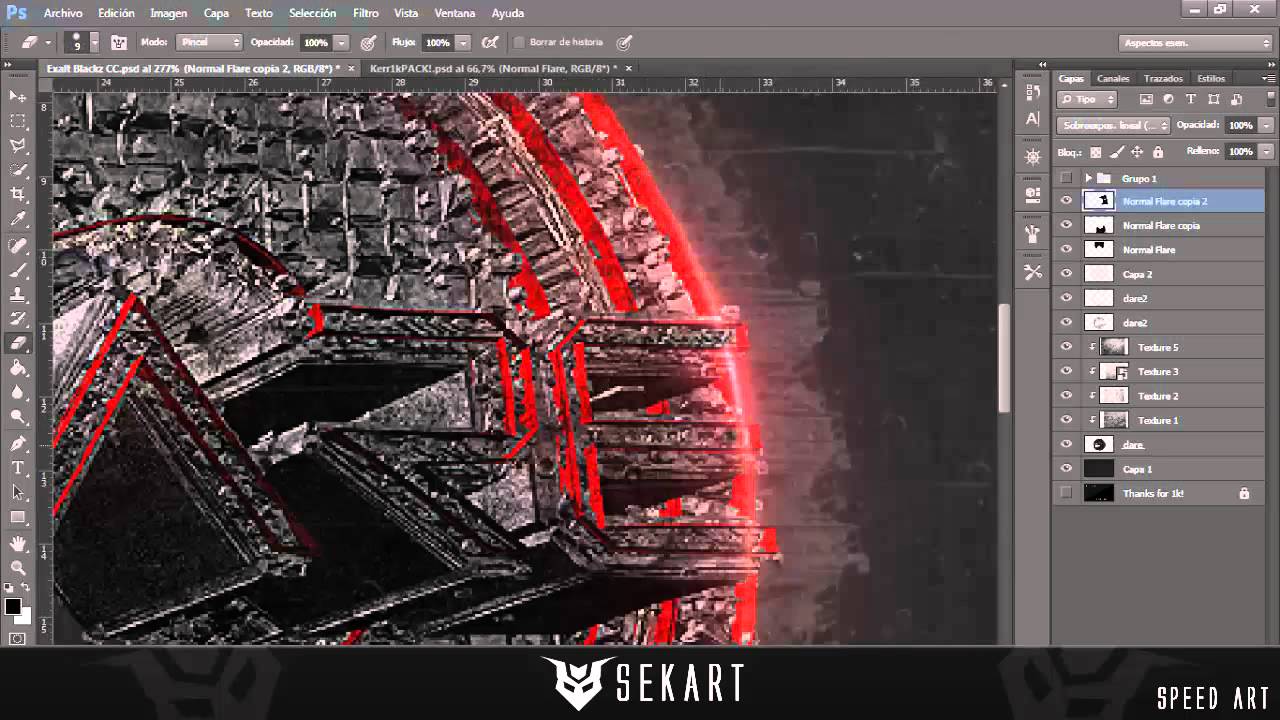Screen dimensions: 1280x720
Task: Click lock transparent pixels icon
Action: (x=1095, y=152)
